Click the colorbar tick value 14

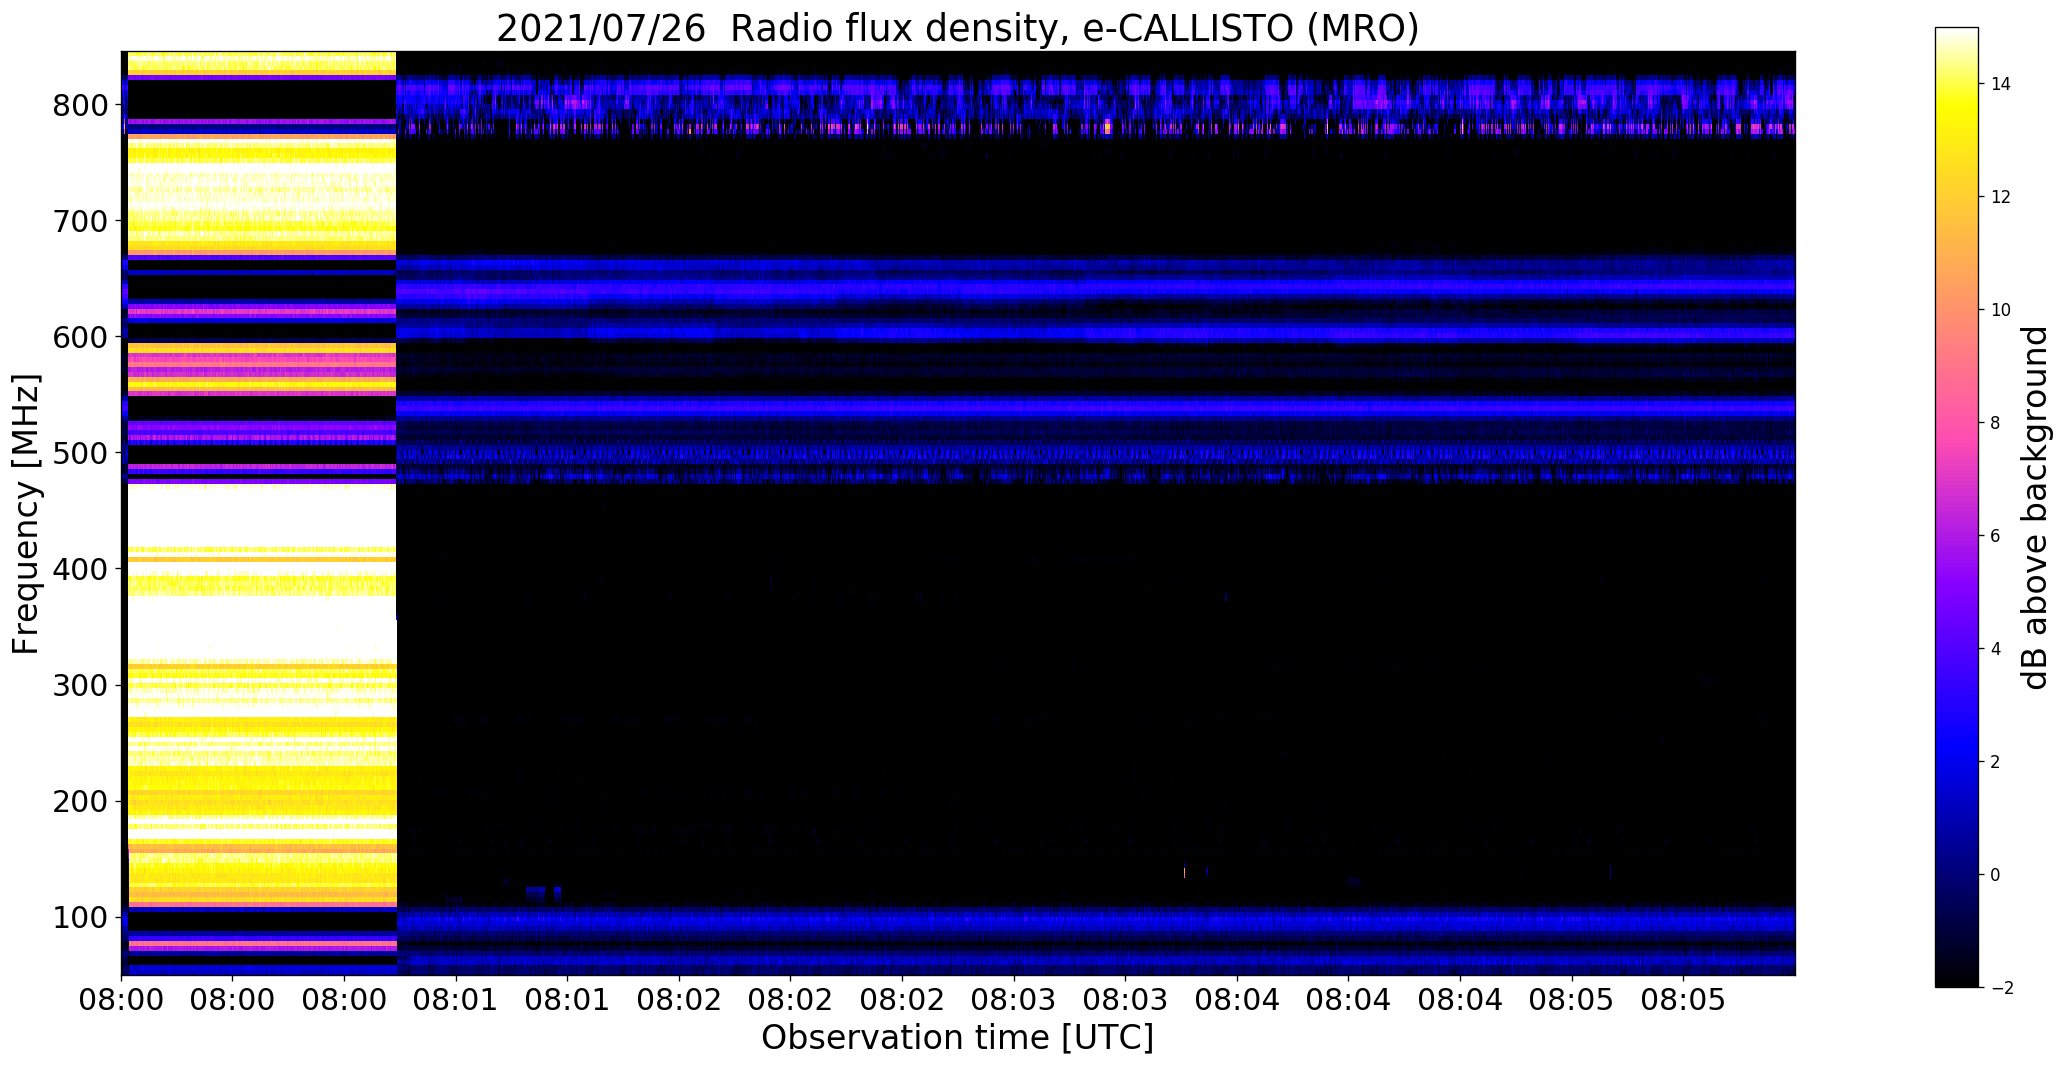point(2001,84)
